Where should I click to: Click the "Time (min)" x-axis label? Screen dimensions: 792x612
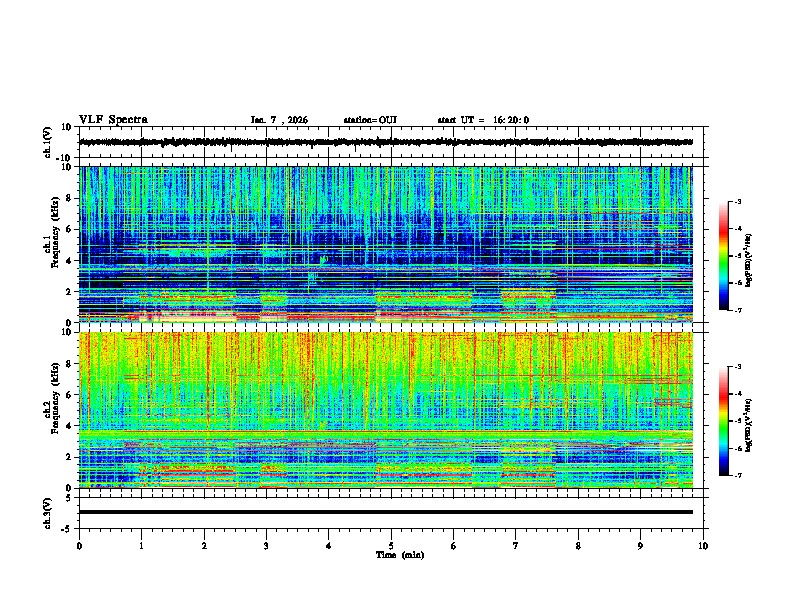[400, 555]
